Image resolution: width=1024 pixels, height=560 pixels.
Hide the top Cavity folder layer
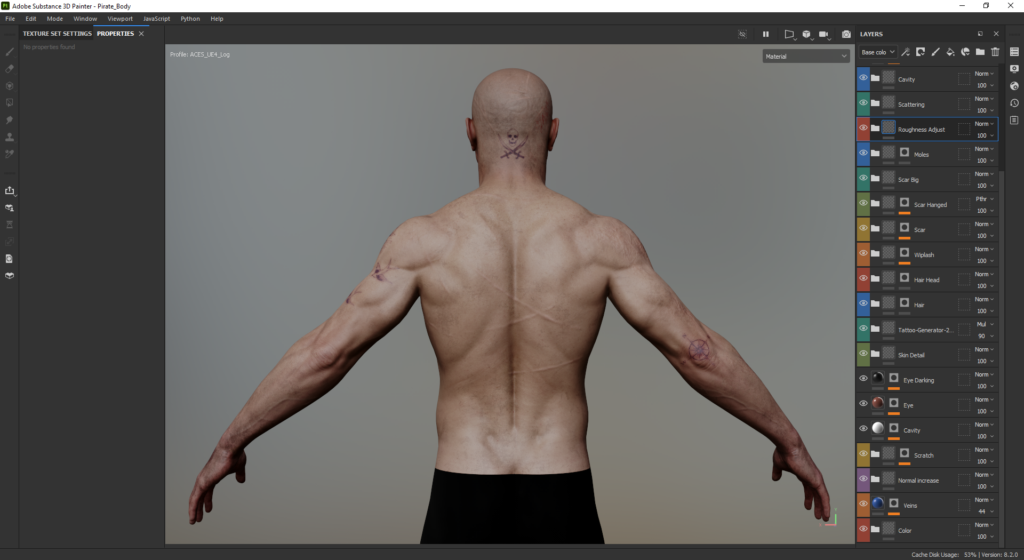pos(863,78)
